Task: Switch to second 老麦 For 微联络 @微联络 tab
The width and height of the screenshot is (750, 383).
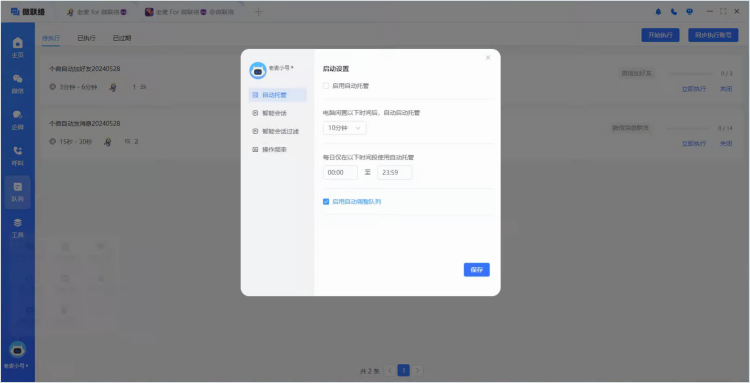Action: point(190,12)
